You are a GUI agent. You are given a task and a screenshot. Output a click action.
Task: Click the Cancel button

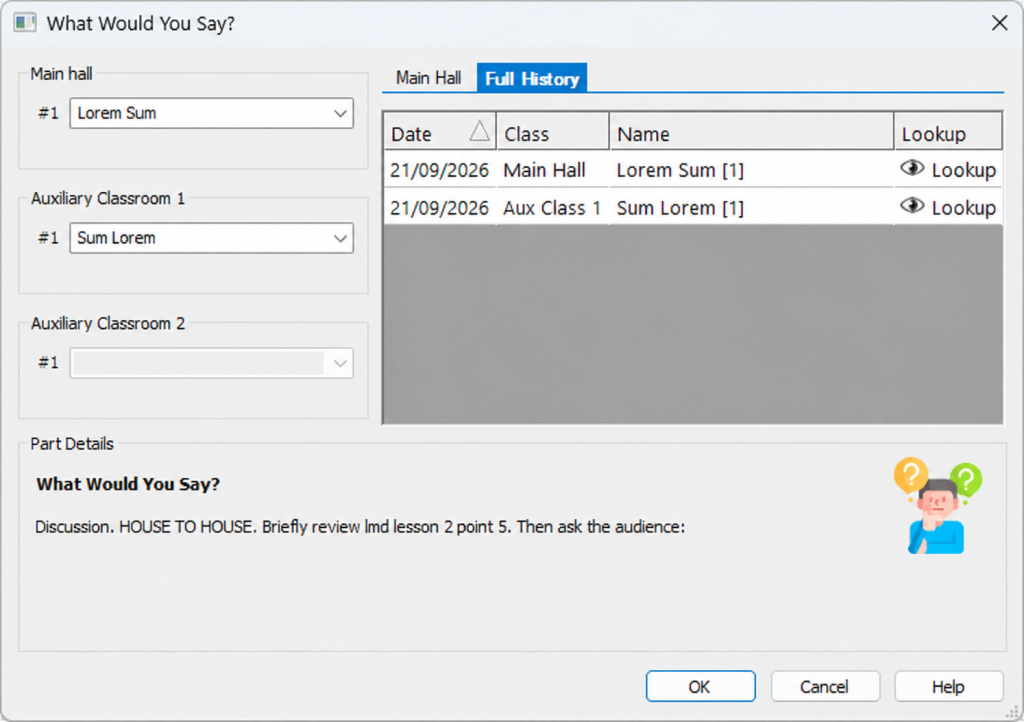825,687
